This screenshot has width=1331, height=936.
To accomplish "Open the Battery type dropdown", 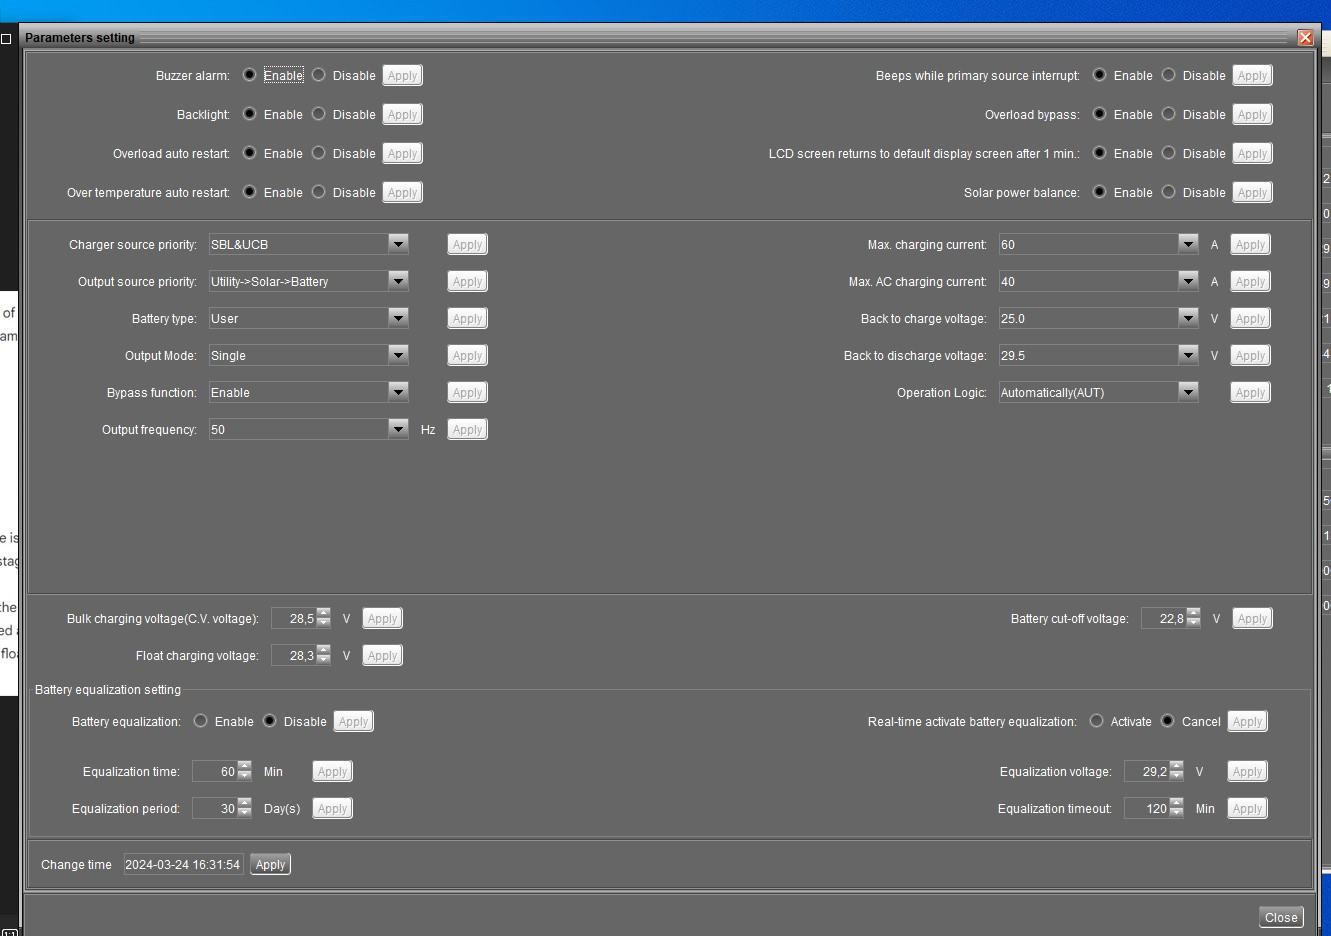I will coord(398,318).
